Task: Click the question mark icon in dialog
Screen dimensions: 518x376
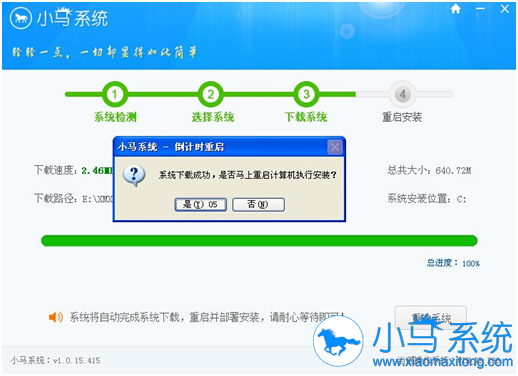Action: click(x=134, y=175)
